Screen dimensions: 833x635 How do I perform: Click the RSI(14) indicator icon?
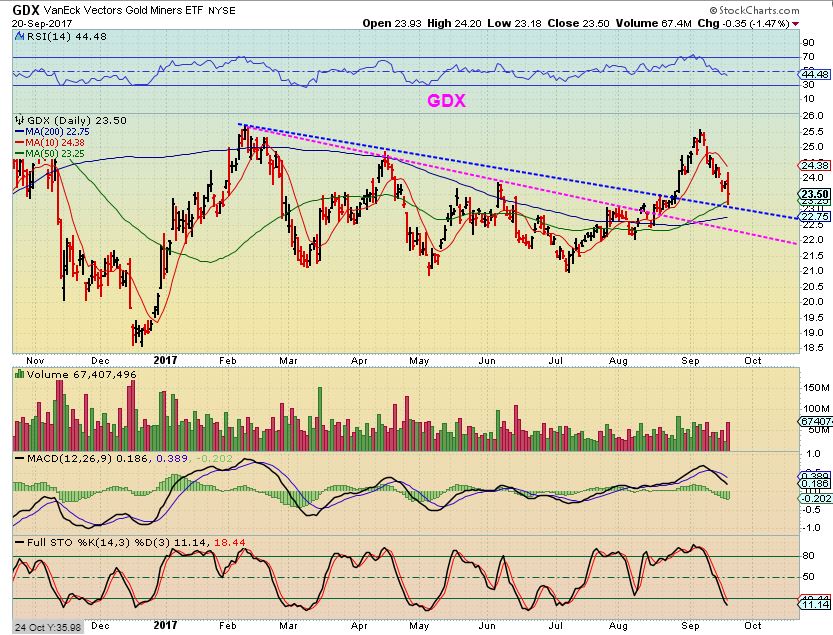tap(19, 37)
